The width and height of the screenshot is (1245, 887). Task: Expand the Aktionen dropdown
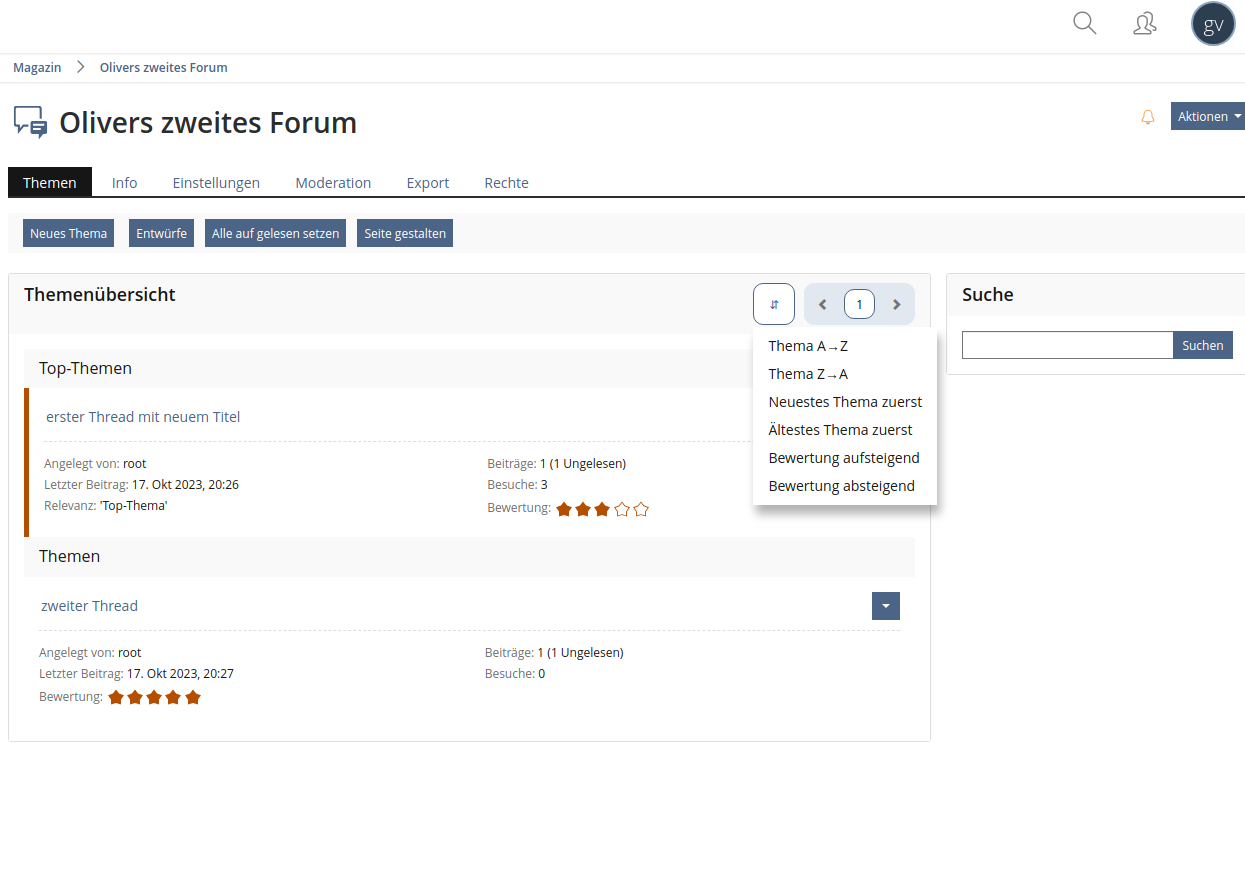click(1208, 116)
